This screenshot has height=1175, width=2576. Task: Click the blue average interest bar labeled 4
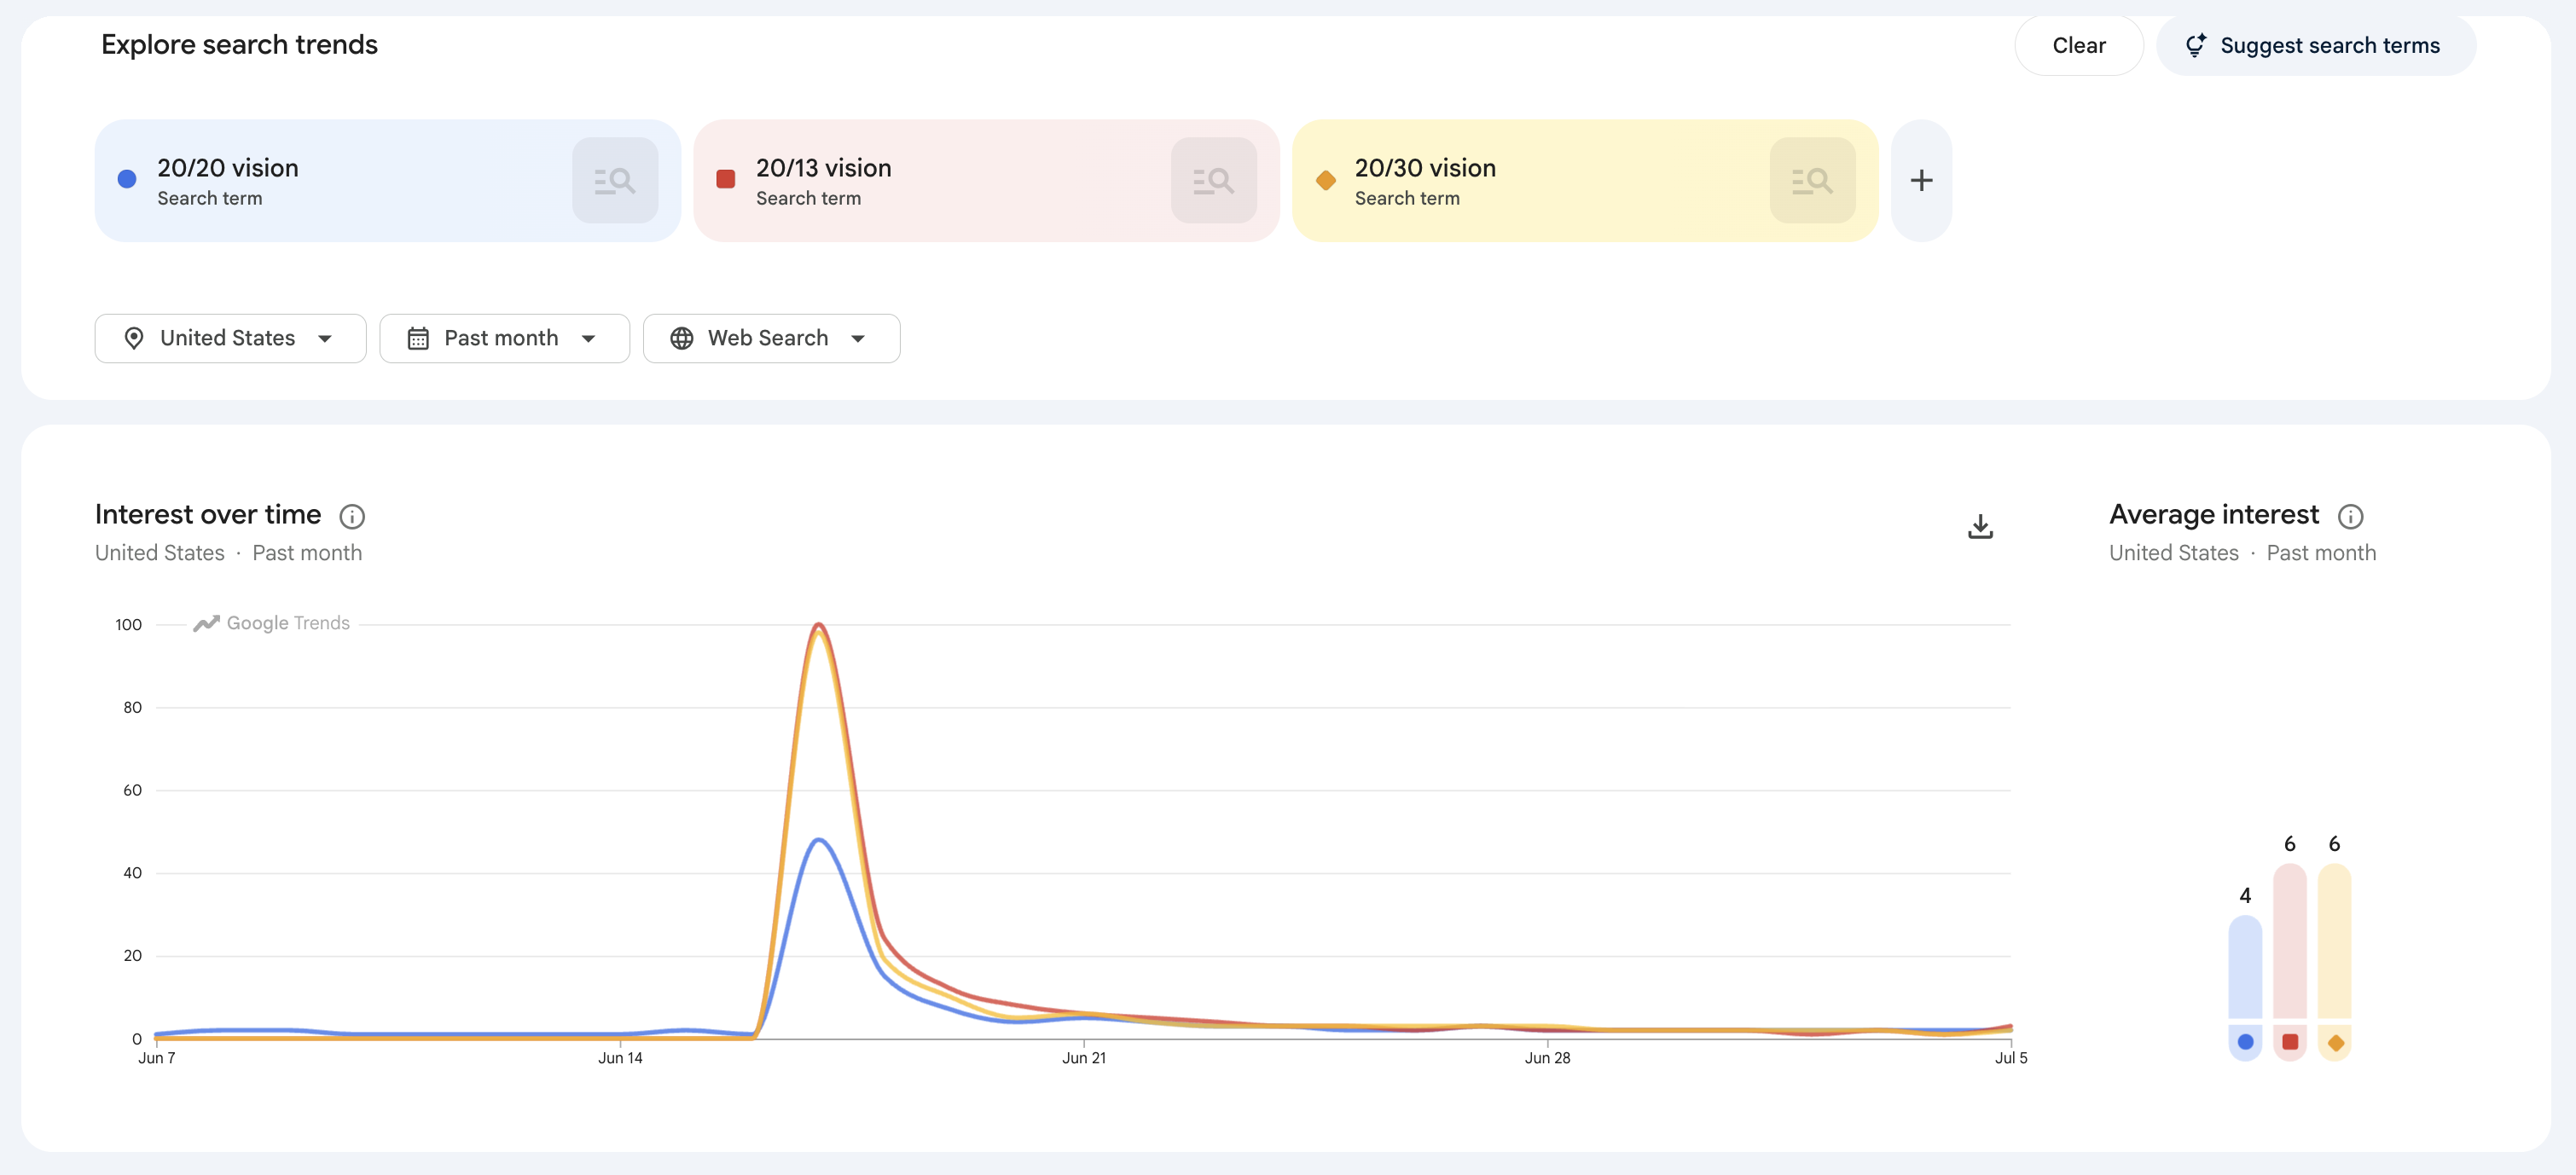tap(2245, 967)
